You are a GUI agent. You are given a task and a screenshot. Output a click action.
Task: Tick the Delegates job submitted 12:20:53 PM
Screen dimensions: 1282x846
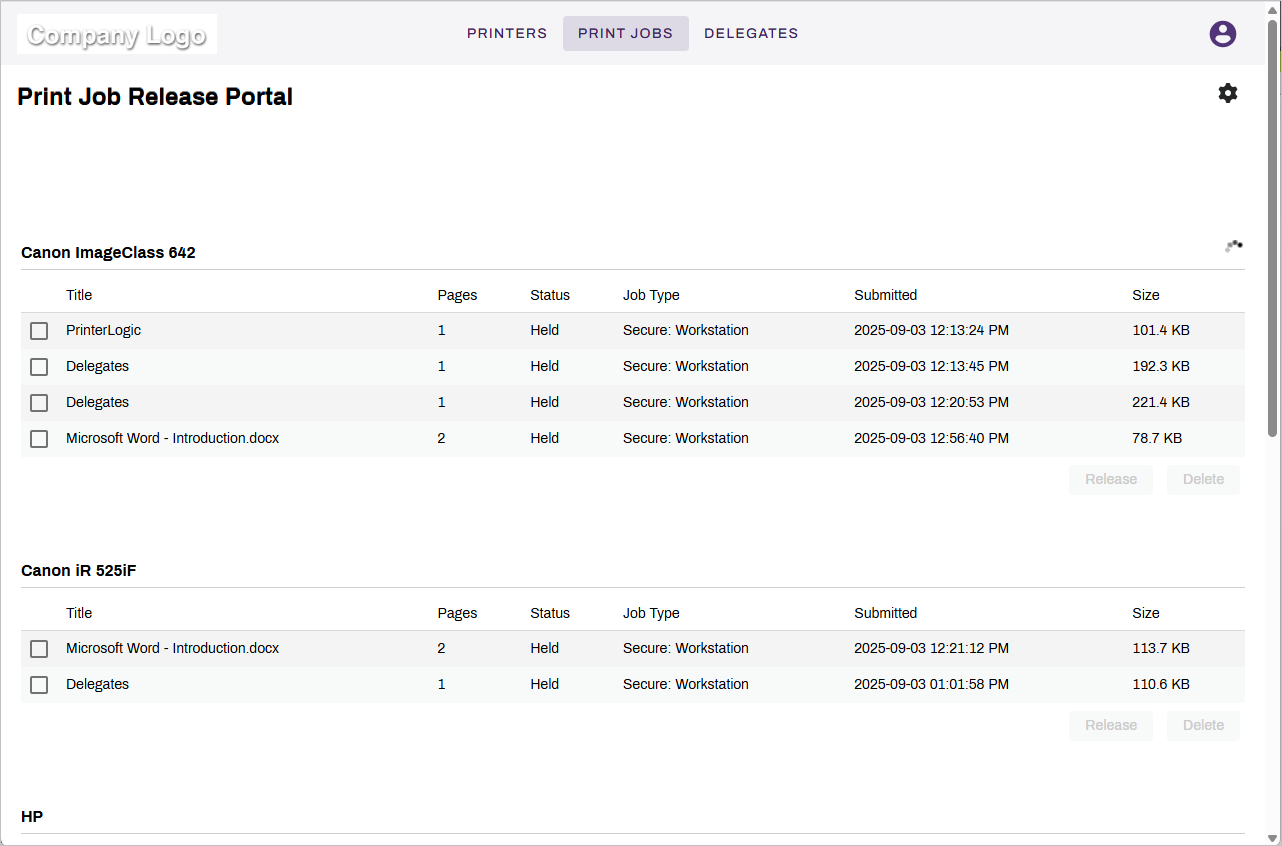(x=39, y=403)
